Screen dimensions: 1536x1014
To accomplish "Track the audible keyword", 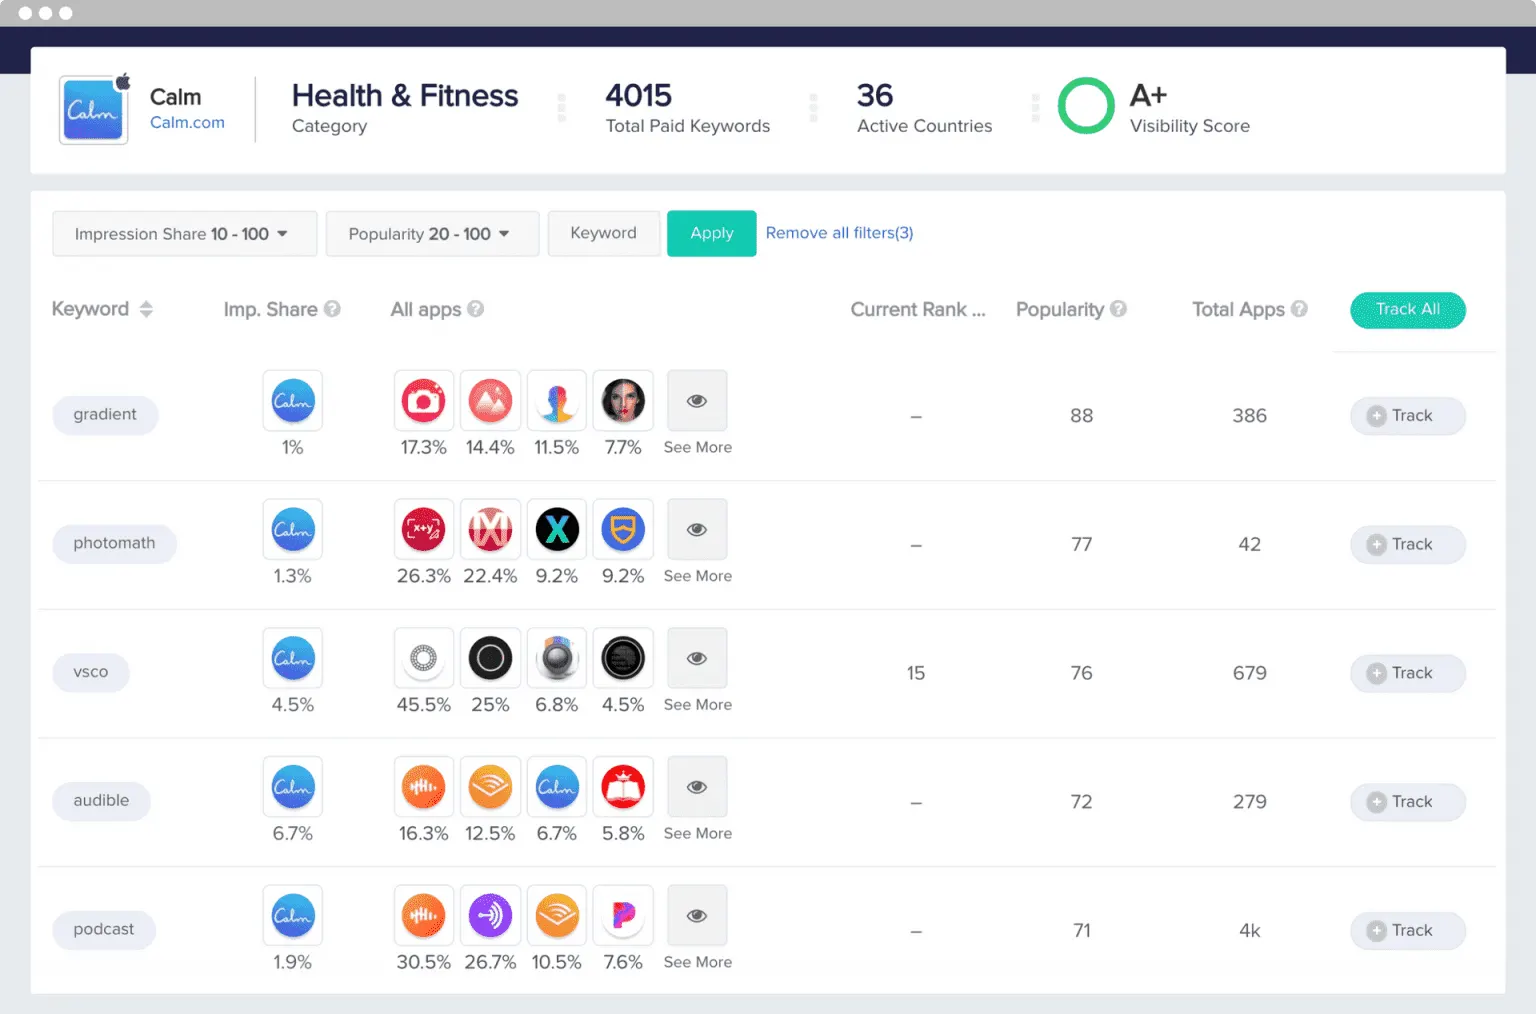I will pyautogui.click(x=1408, y=802).
